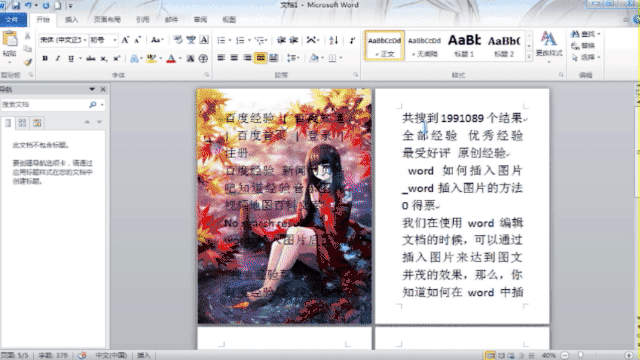The width and height of the screenshot is (640, 360).
Task: Toggle Superscript formatting
Action: (x=116, y=59)
